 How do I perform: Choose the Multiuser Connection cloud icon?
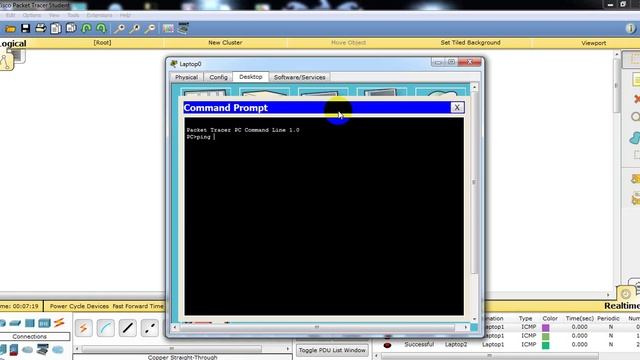point(58,350)
